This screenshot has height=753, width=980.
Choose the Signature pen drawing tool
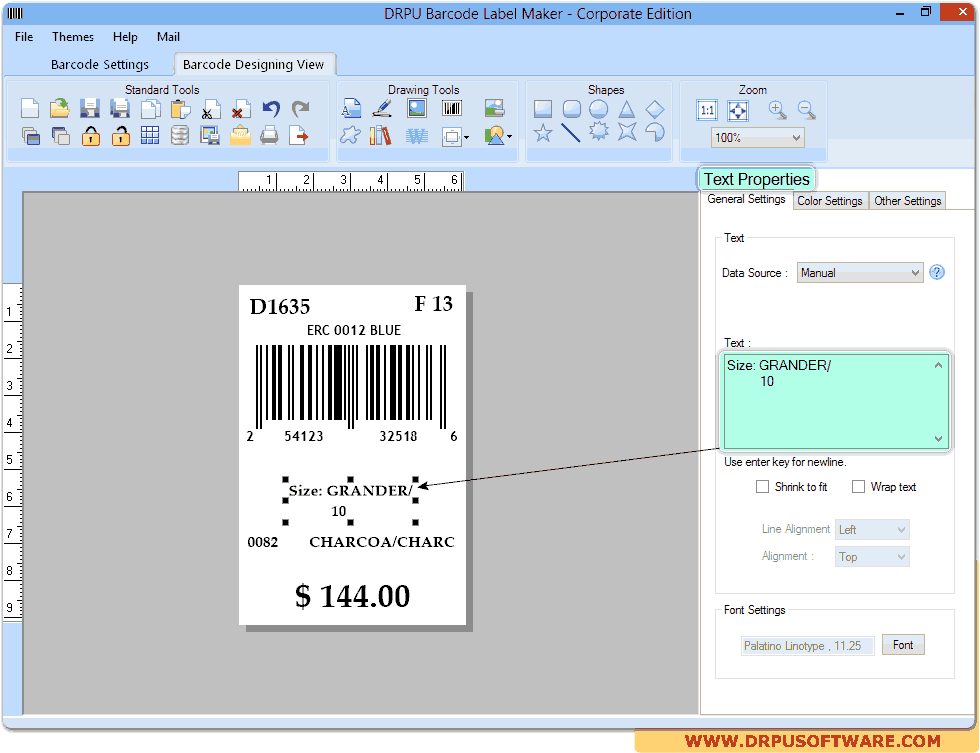coord(382,109)
